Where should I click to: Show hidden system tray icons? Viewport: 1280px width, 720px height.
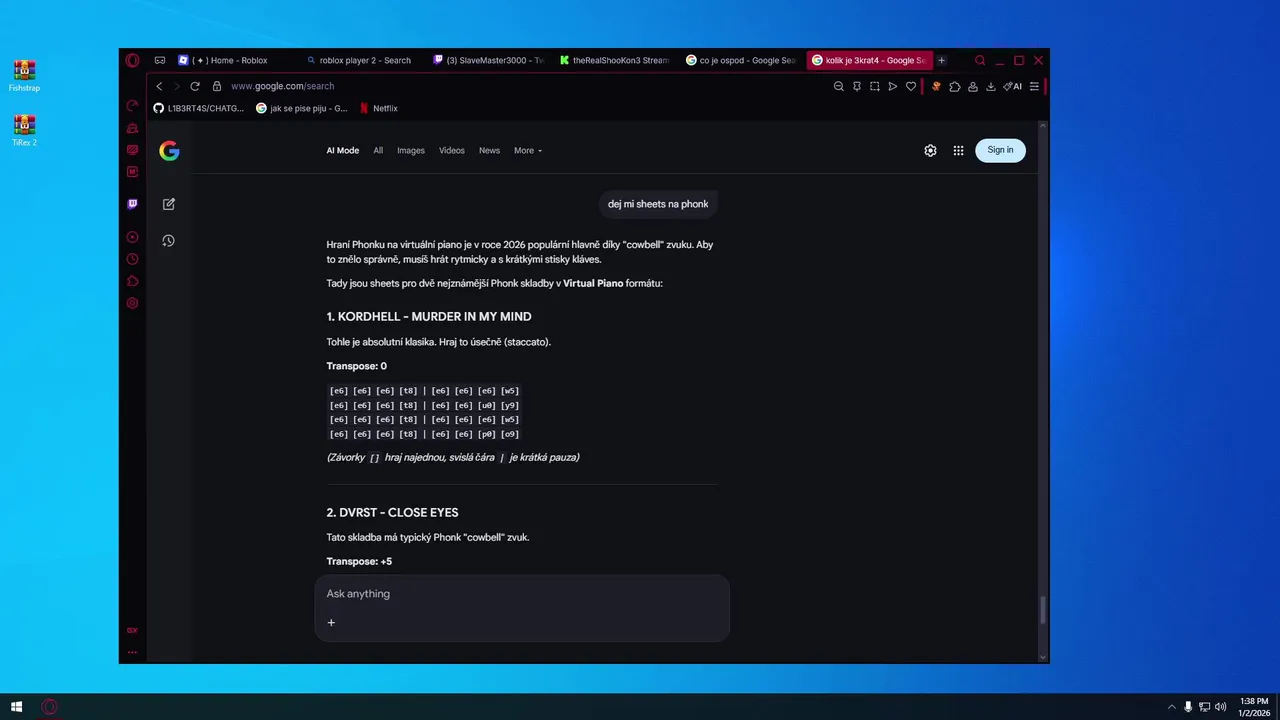1172,707
